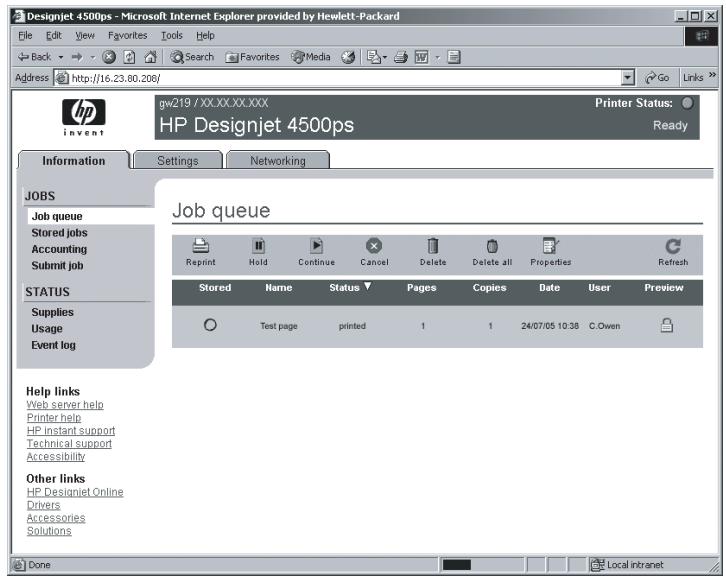Open the Event log page
726x578 pixels.
click(x=53, y=345)
